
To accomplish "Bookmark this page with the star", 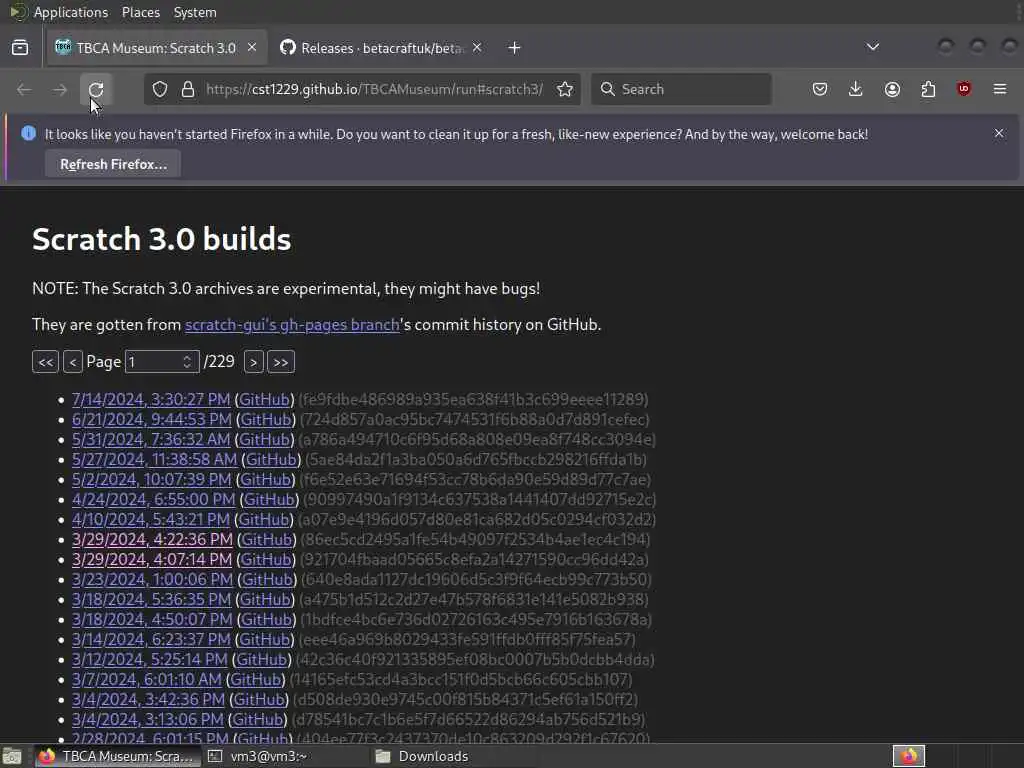I will point(565,89).
